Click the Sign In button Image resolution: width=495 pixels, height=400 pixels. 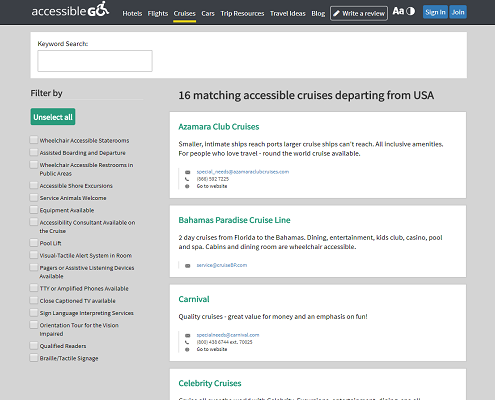pyautogui.click(x=435, y=12)
